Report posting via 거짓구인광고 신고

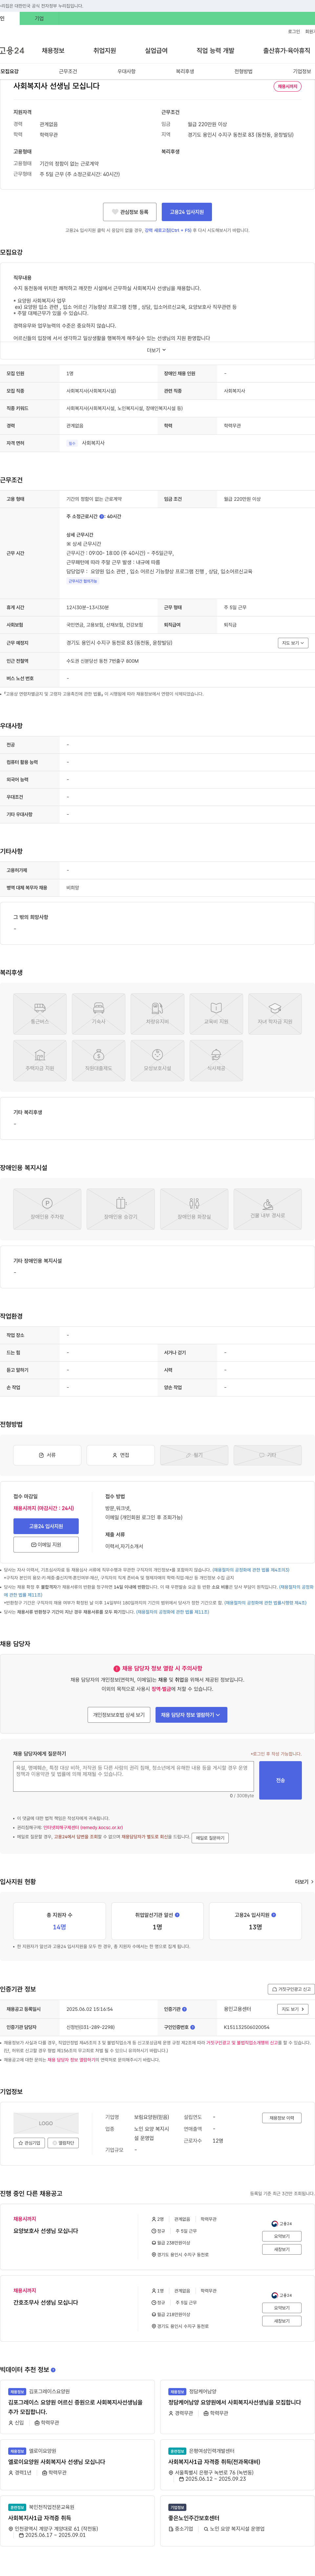point(291,1989)
